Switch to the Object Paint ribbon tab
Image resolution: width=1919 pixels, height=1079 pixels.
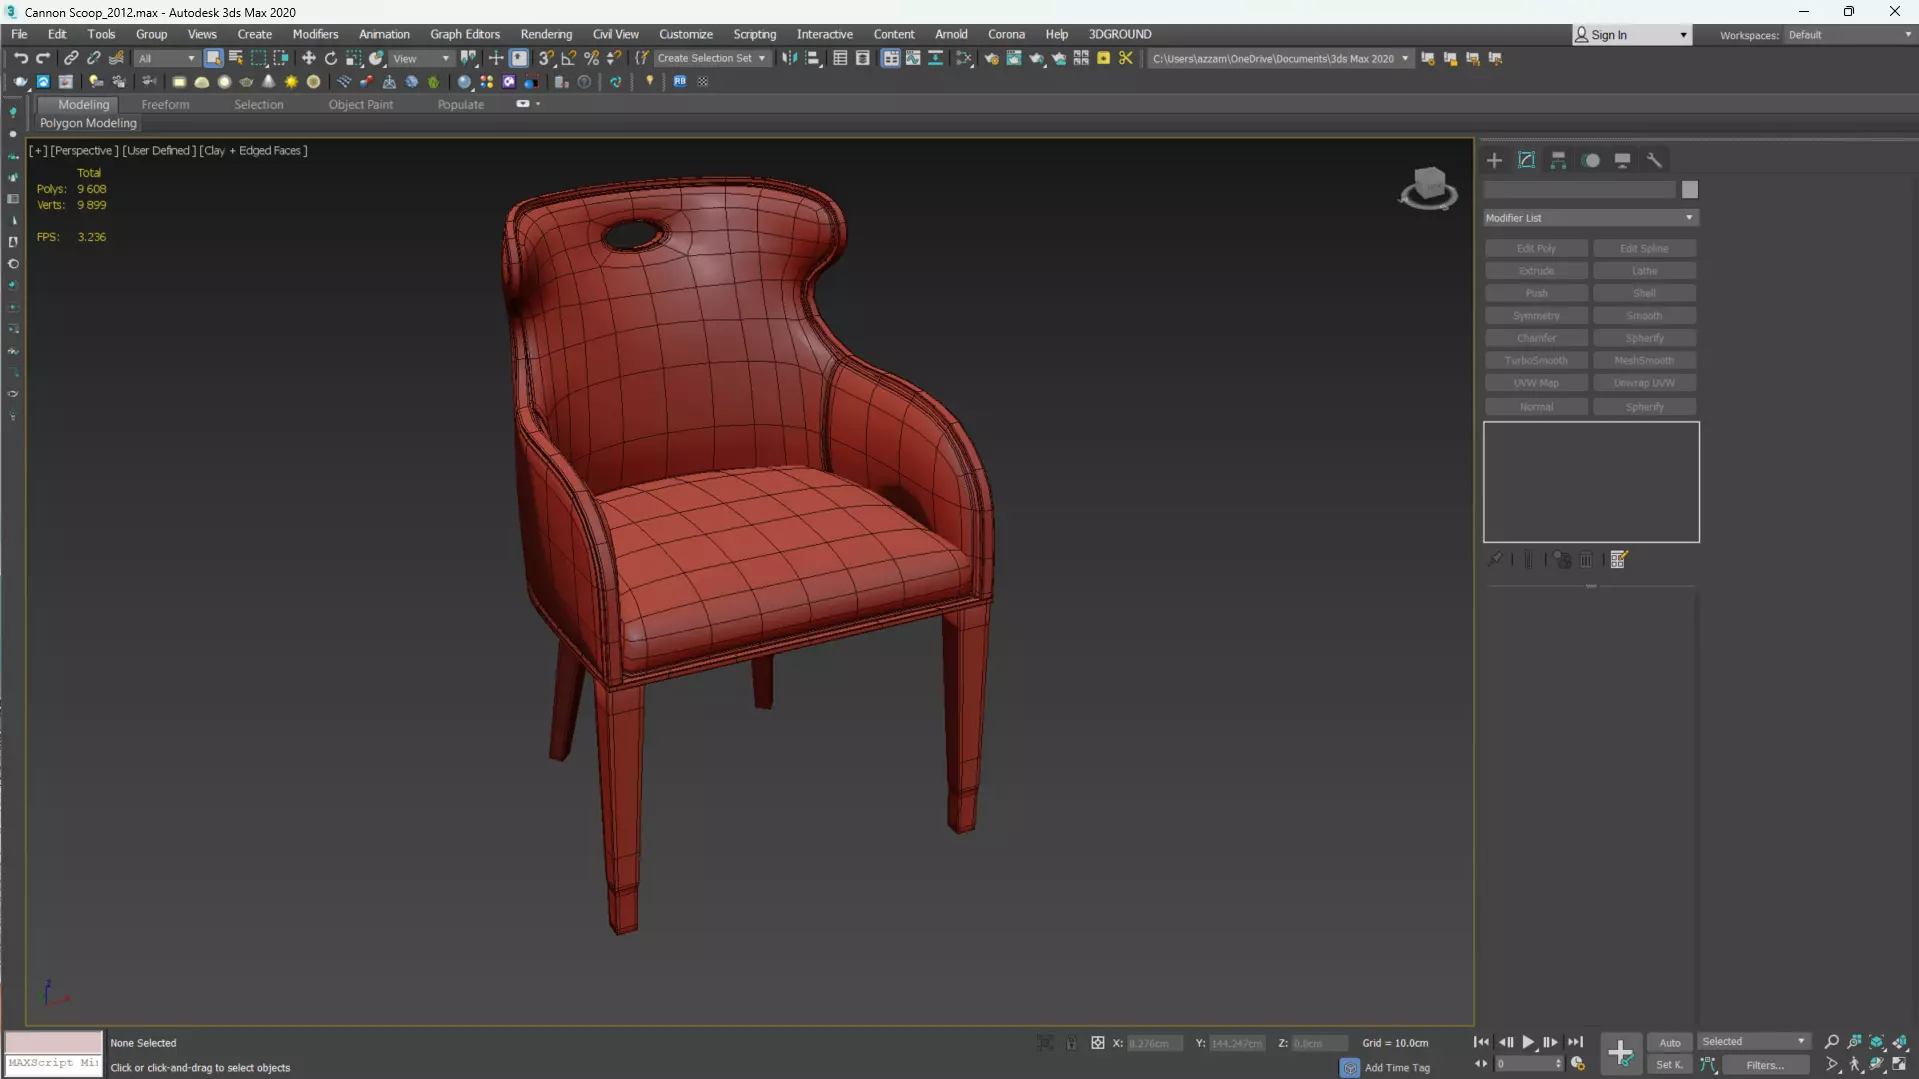click(360, 104)
